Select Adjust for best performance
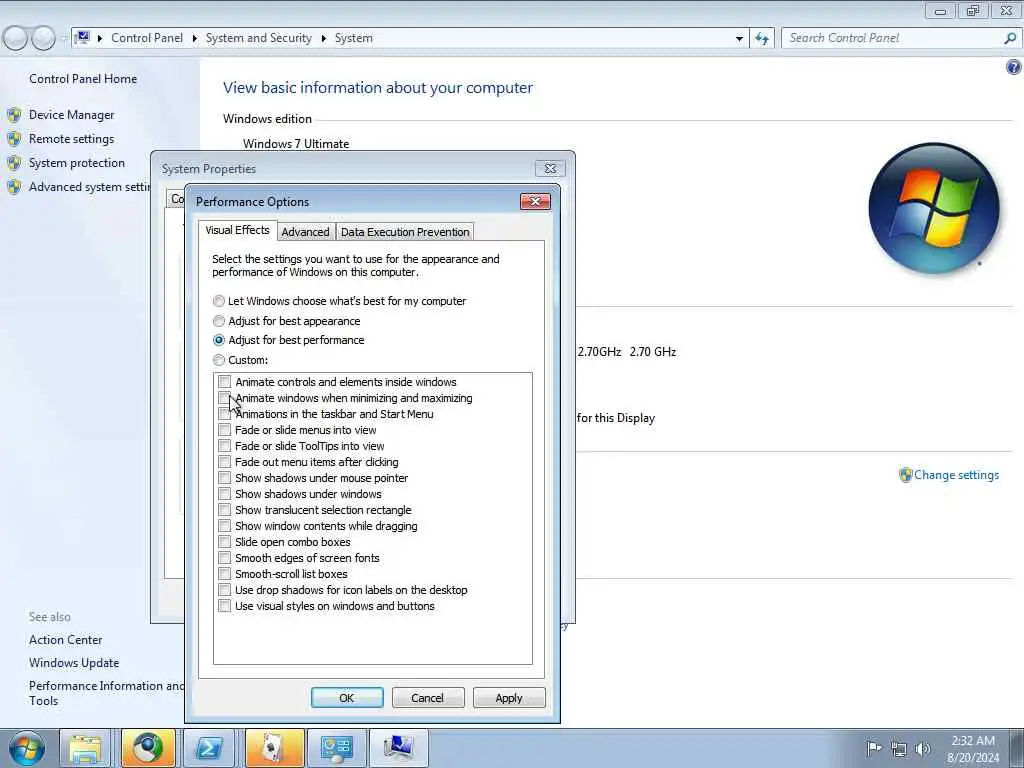This screenshot has width=1024, height=768. (219, 340)
